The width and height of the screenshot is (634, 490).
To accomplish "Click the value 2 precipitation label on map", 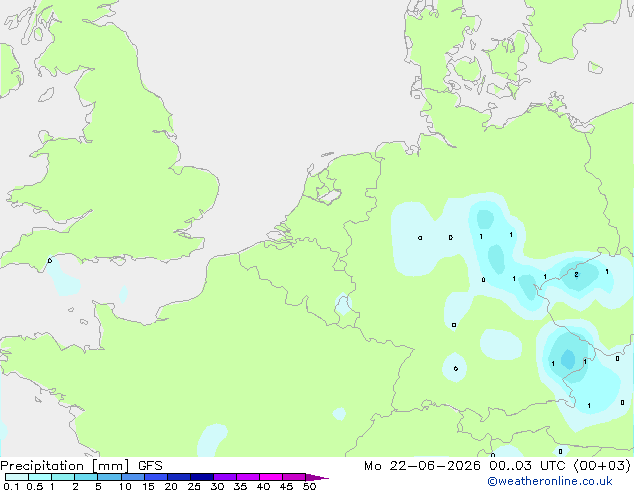I will coord(576,275).
